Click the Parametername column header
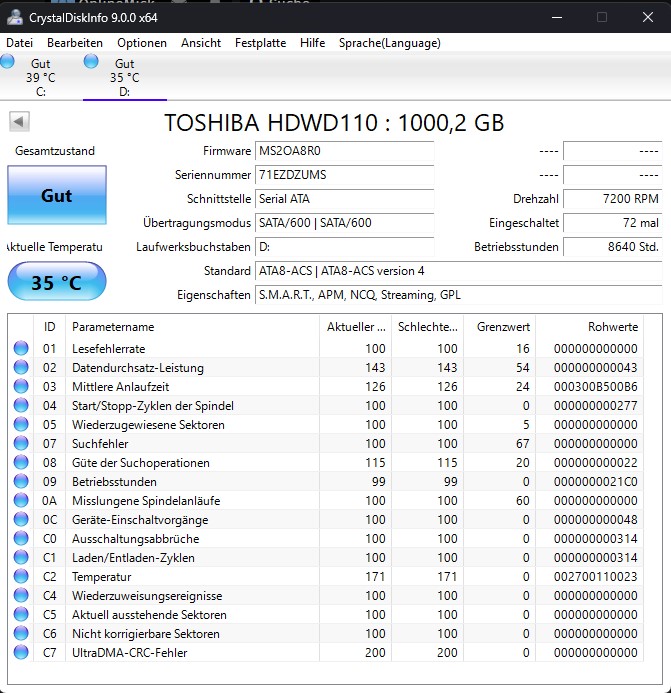671x693 pixels. [192, 327]
